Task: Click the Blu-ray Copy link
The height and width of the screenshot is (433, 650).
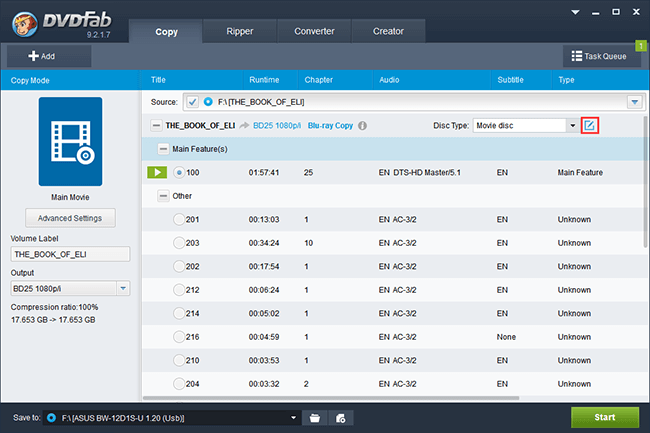Action: point(330,126)
